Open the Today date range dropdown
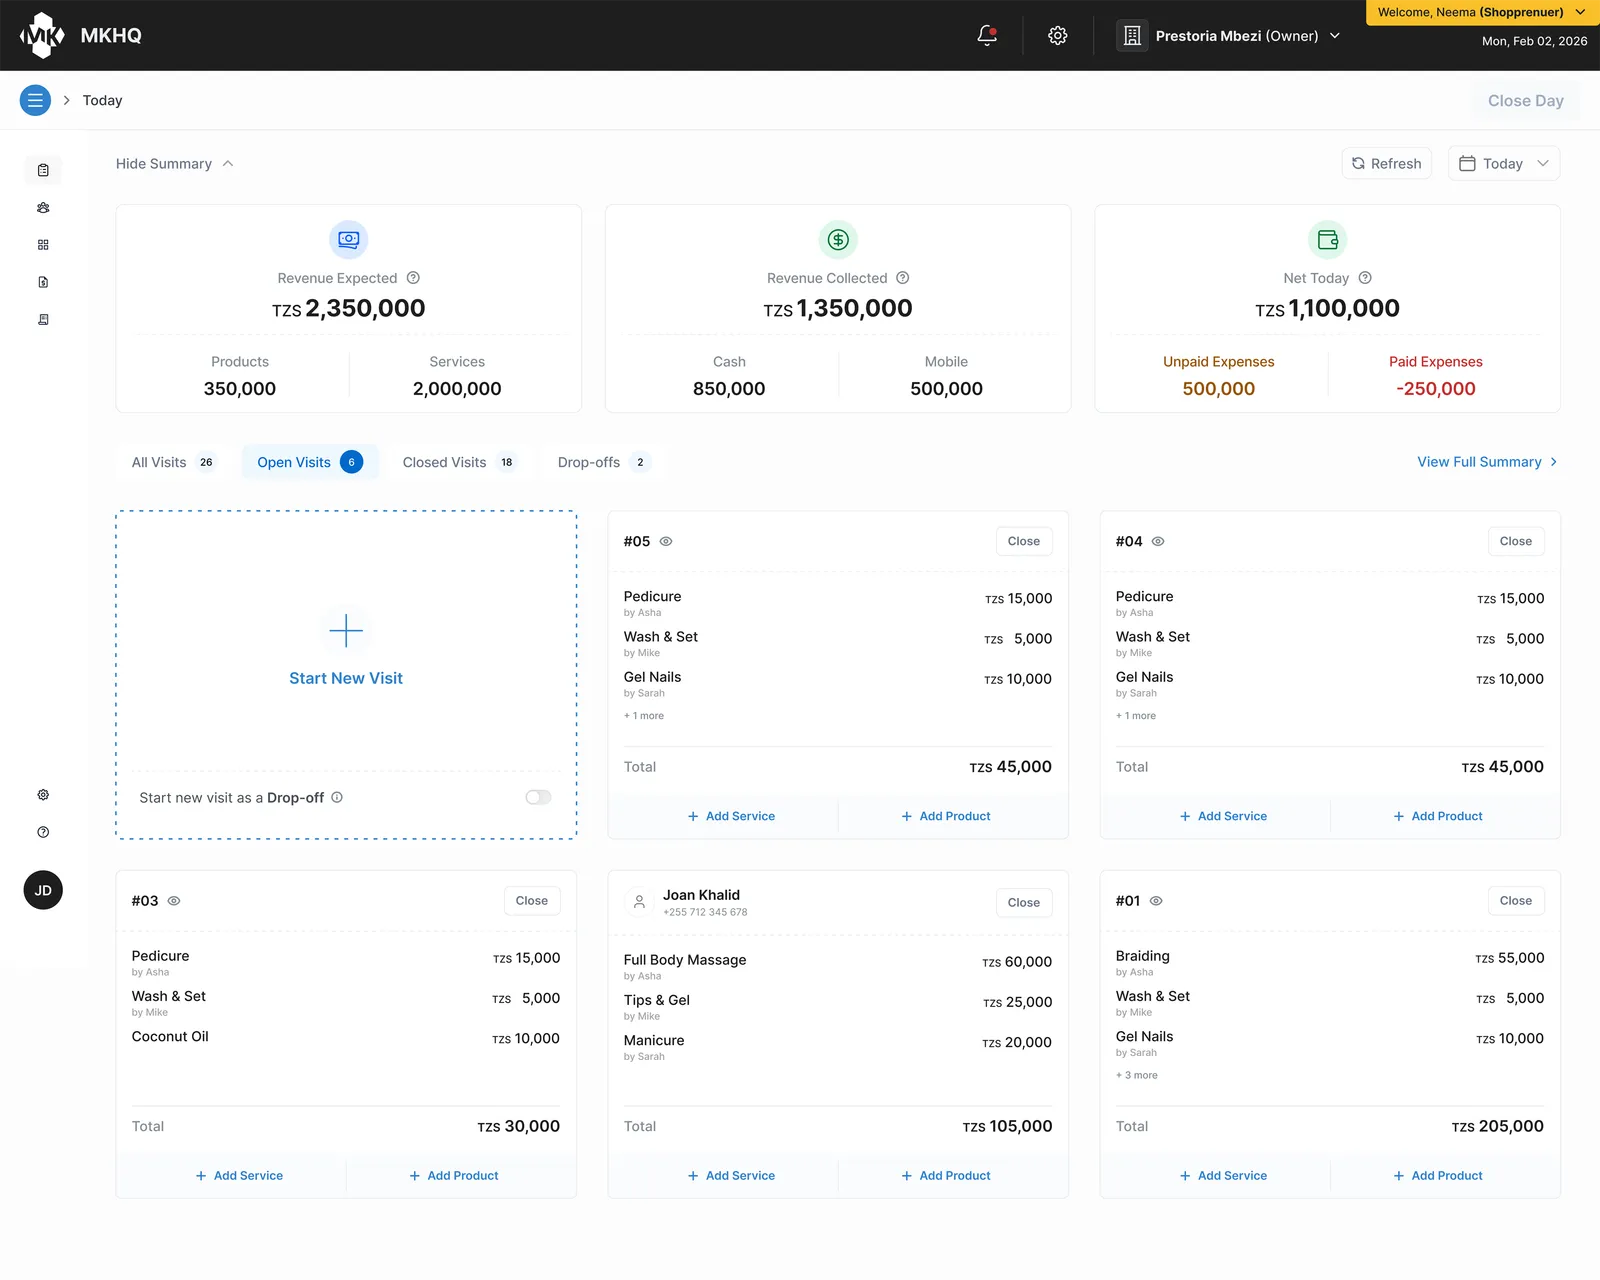This screenshot has width=1600, height=1280. (1503, 164)
